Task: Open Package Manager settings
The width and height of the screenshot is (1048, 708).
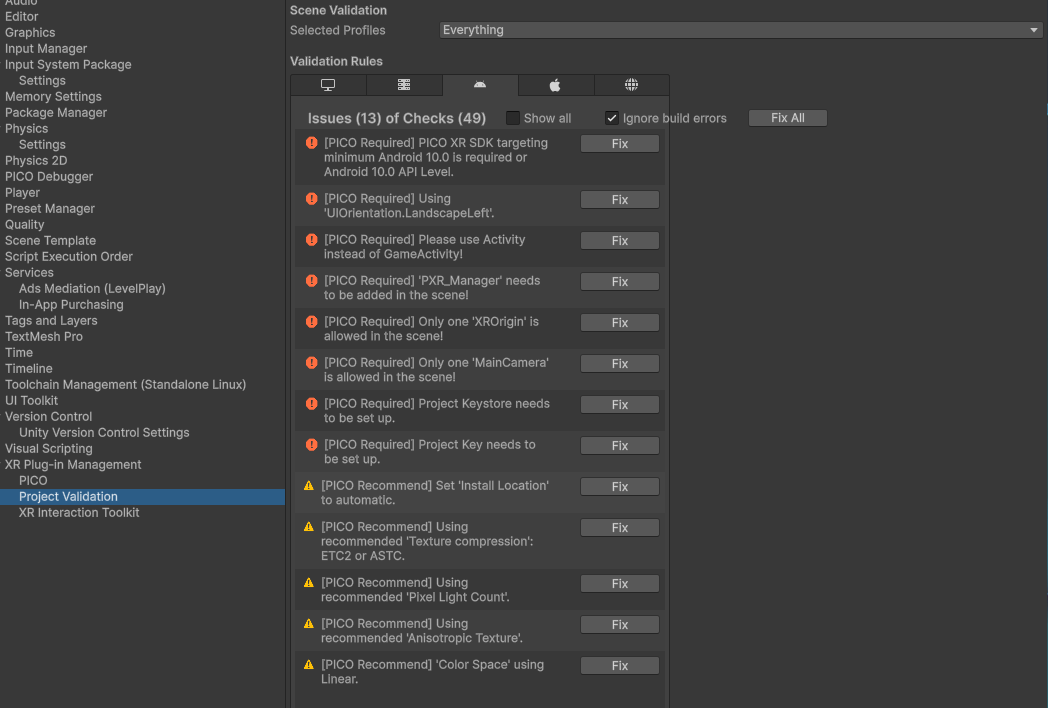Action: 56,113
